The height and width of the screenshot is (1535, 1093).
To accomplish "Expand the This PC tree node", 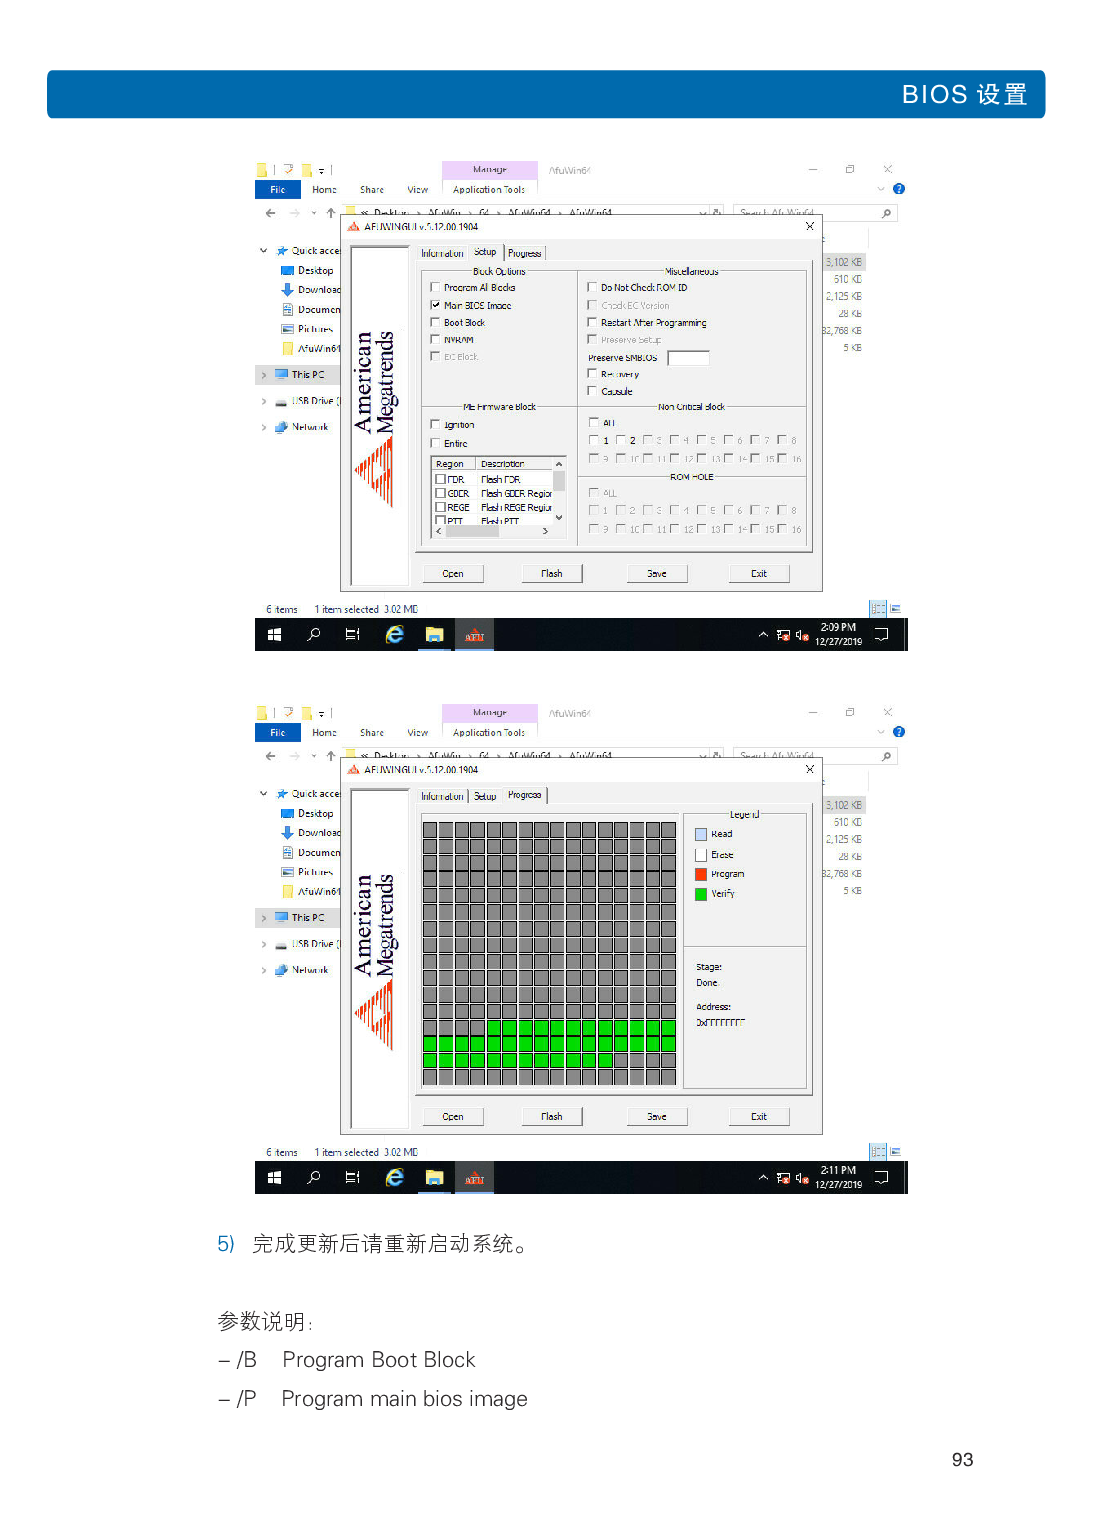I will tap(264, 374).
